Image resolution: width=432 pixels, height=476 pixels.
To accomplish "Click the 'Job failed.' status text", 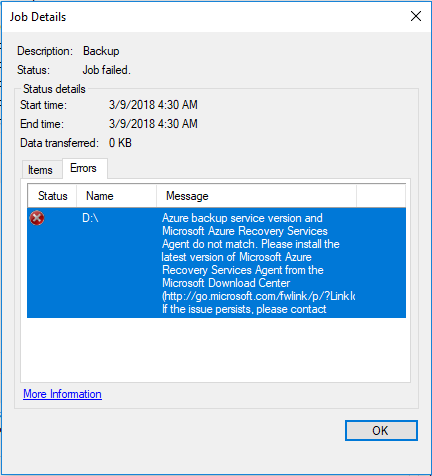I will [106, 70].
